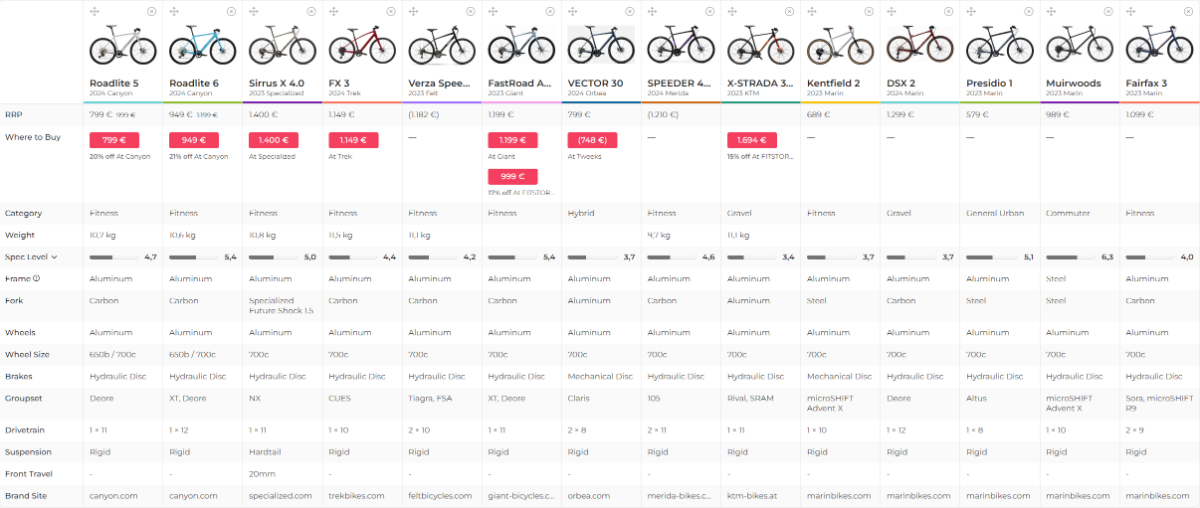Click the Drivetrain row label
1200x508 pixels.
pos(23,430)
